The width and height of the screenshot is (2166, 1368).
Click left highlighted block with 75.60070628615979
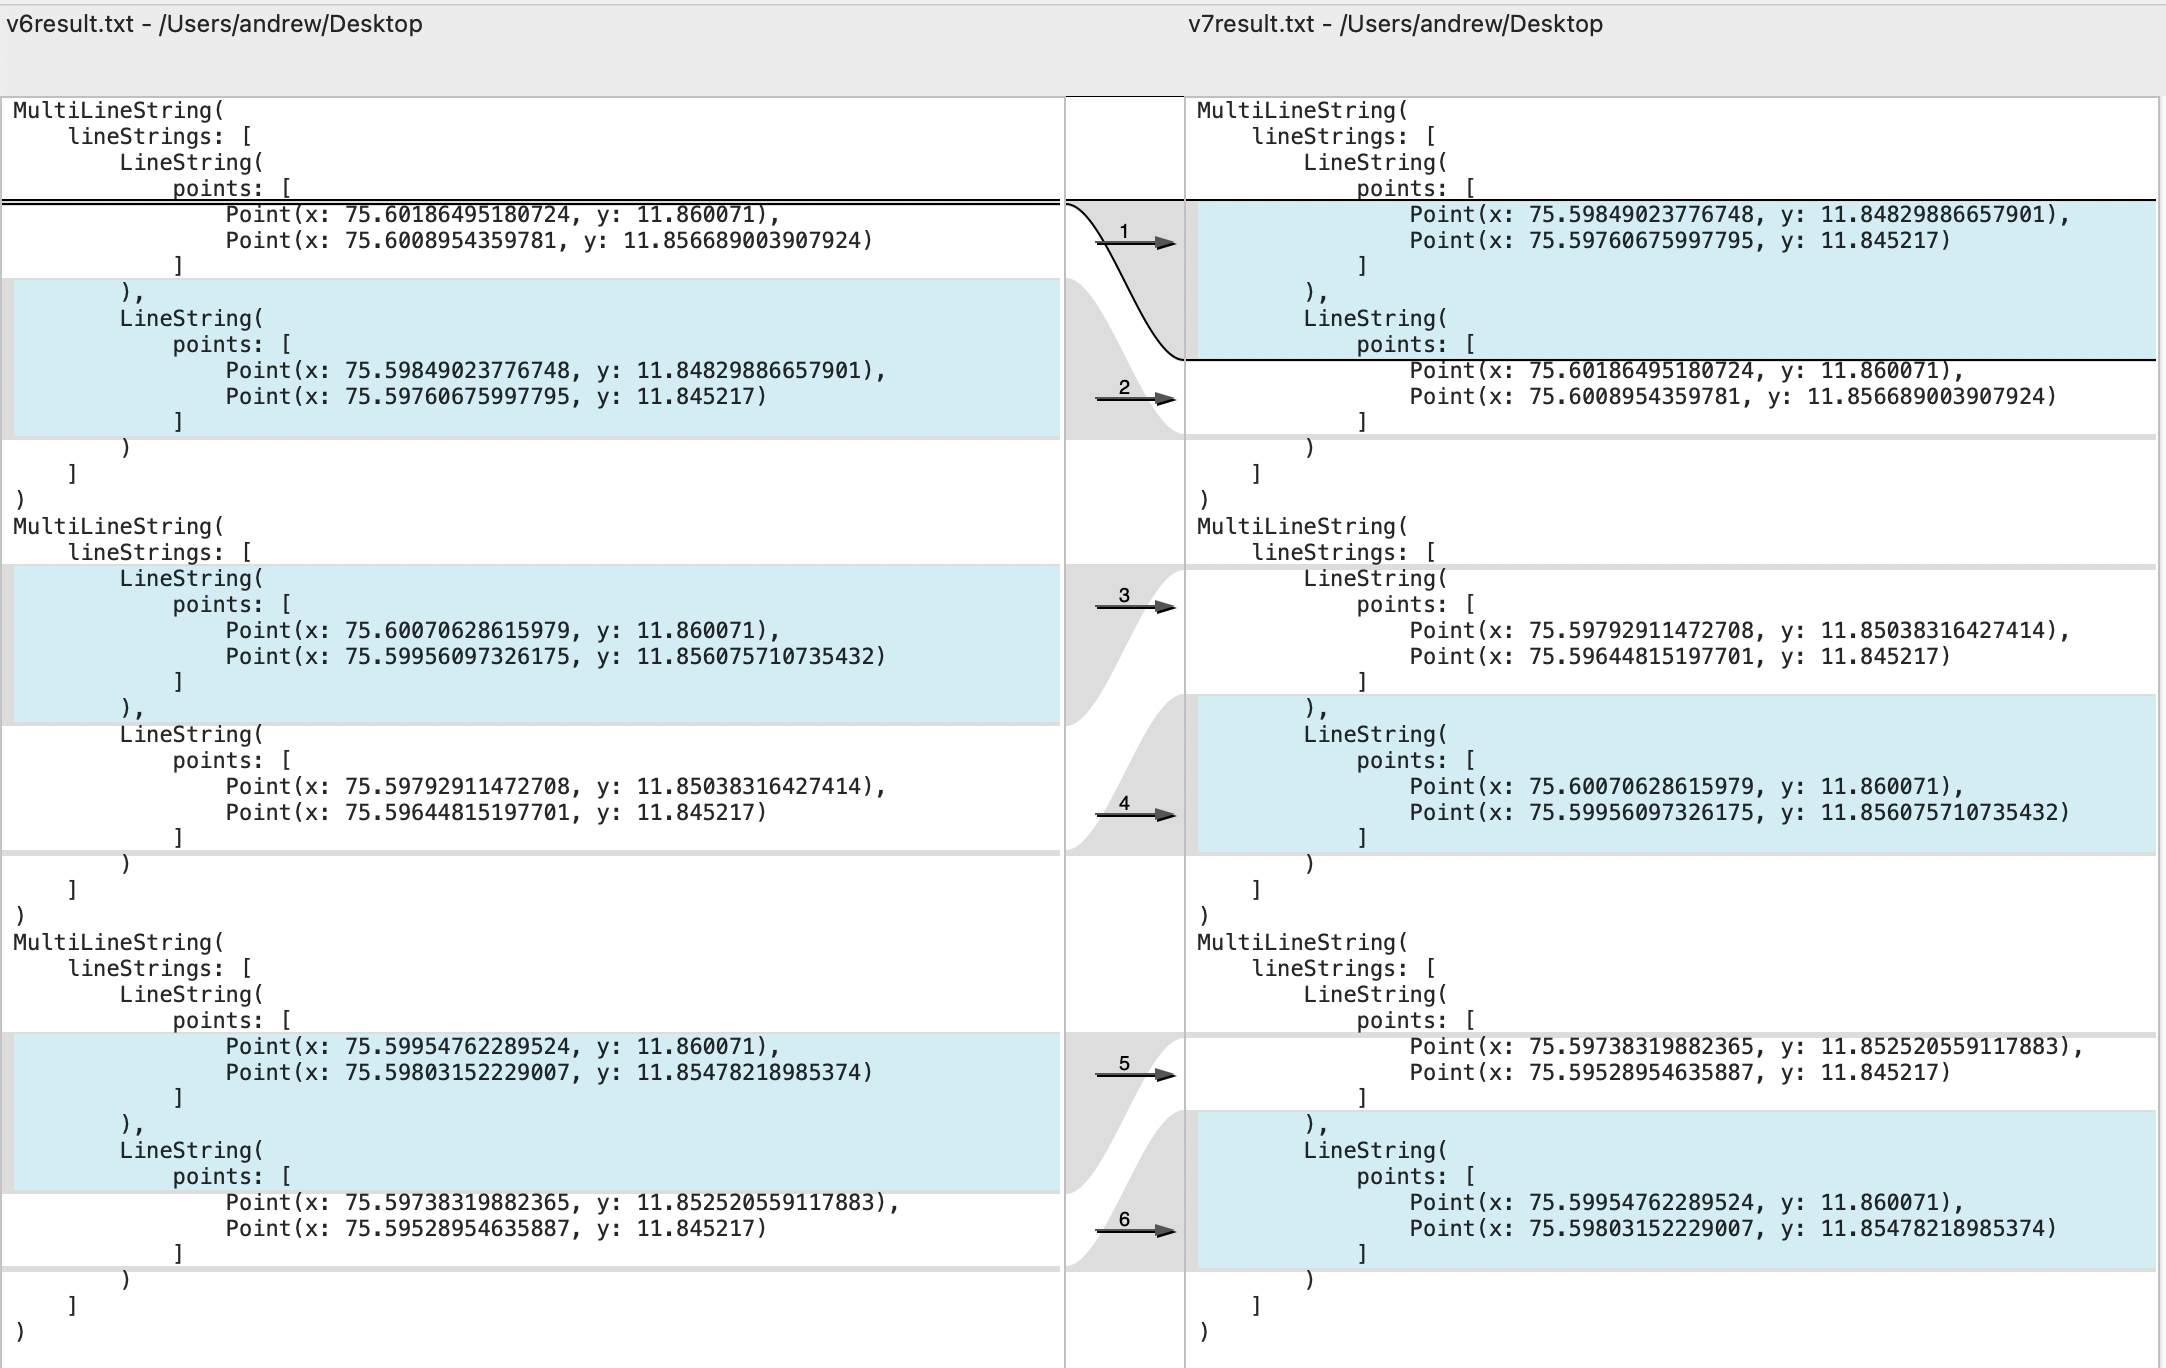coord(535,643)
